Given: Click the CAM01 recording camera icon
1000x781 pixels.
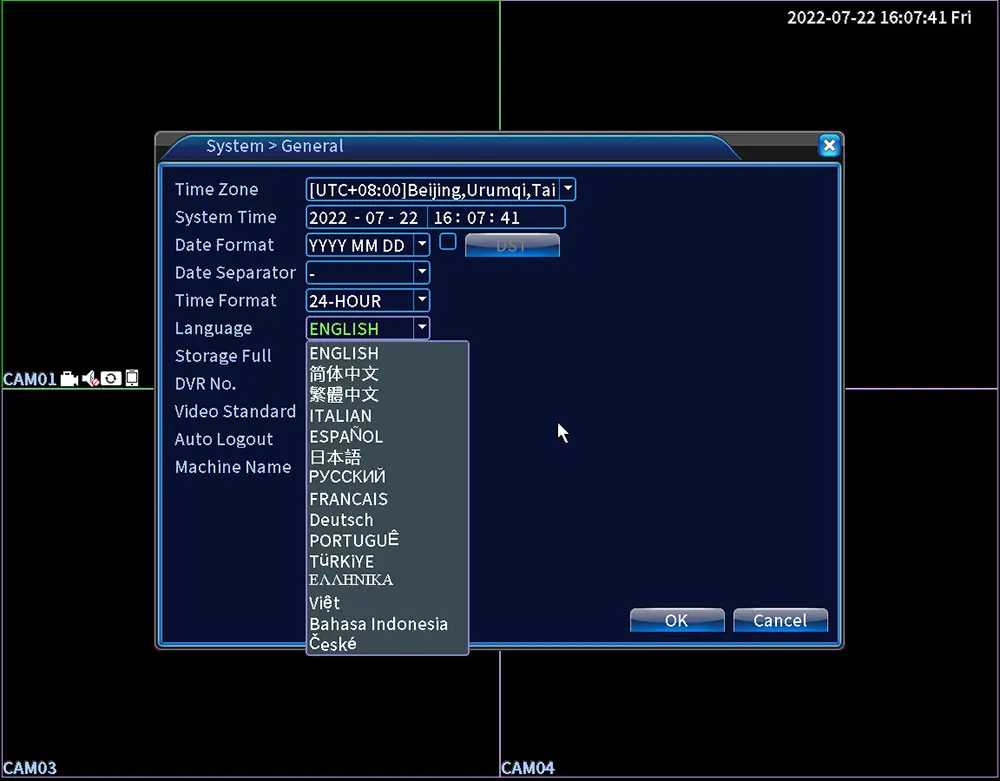Looking at the screenshot, I should click(x=69, y=379).
